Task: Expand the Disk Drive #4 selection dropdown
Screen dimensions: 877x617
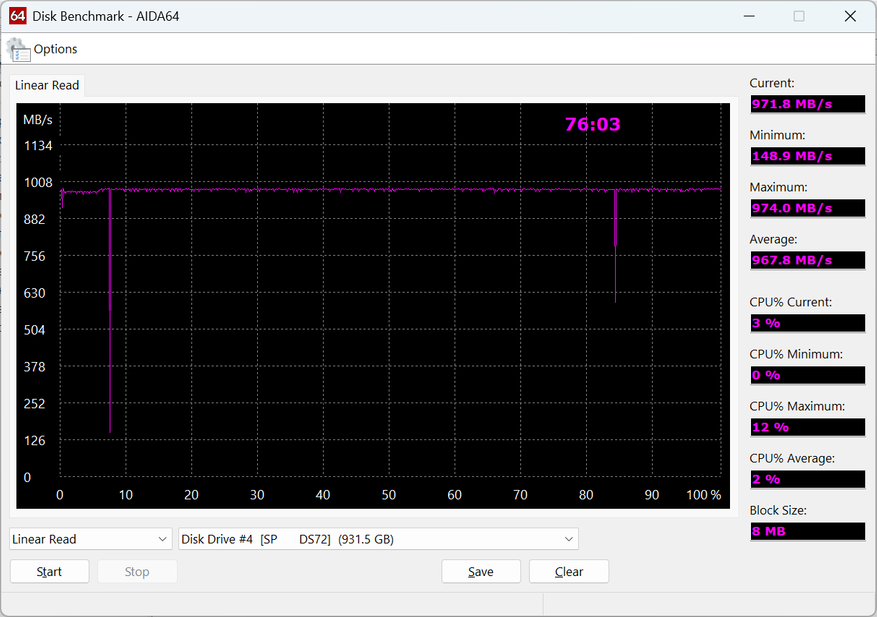Action: (378, 539)
